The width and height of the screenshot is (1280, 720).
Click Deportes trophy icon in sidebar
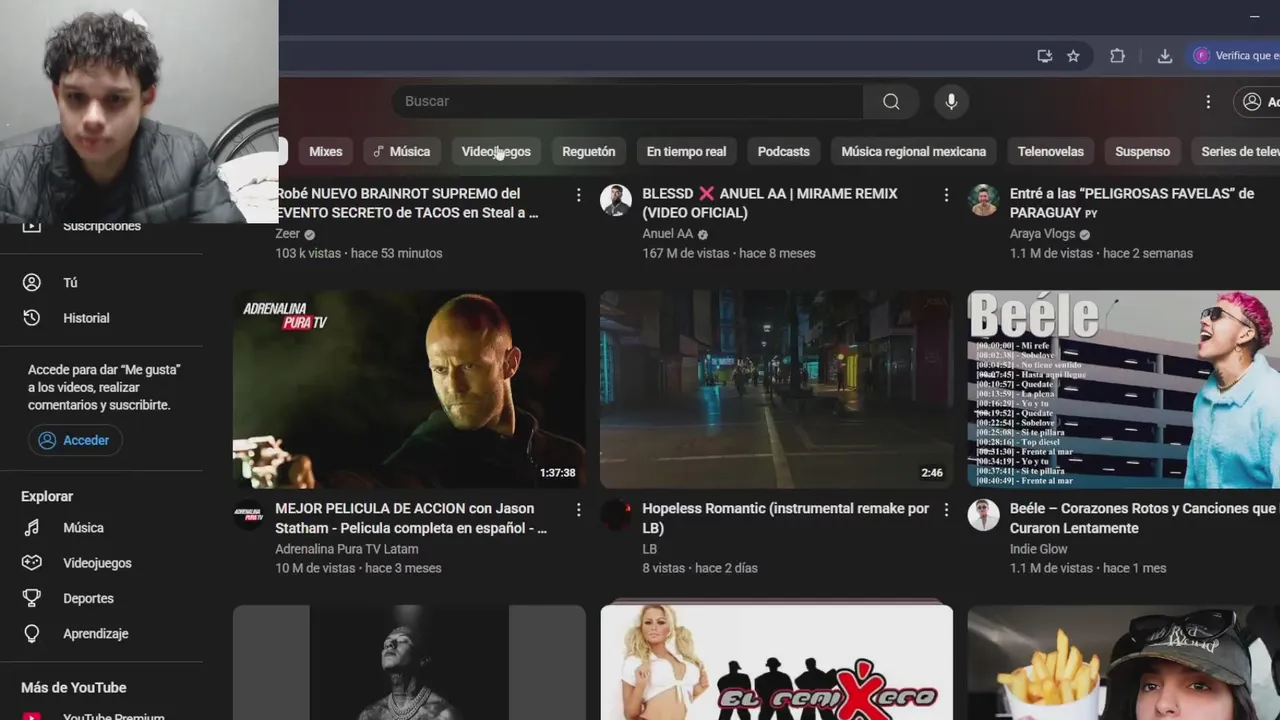pos(32,598)
